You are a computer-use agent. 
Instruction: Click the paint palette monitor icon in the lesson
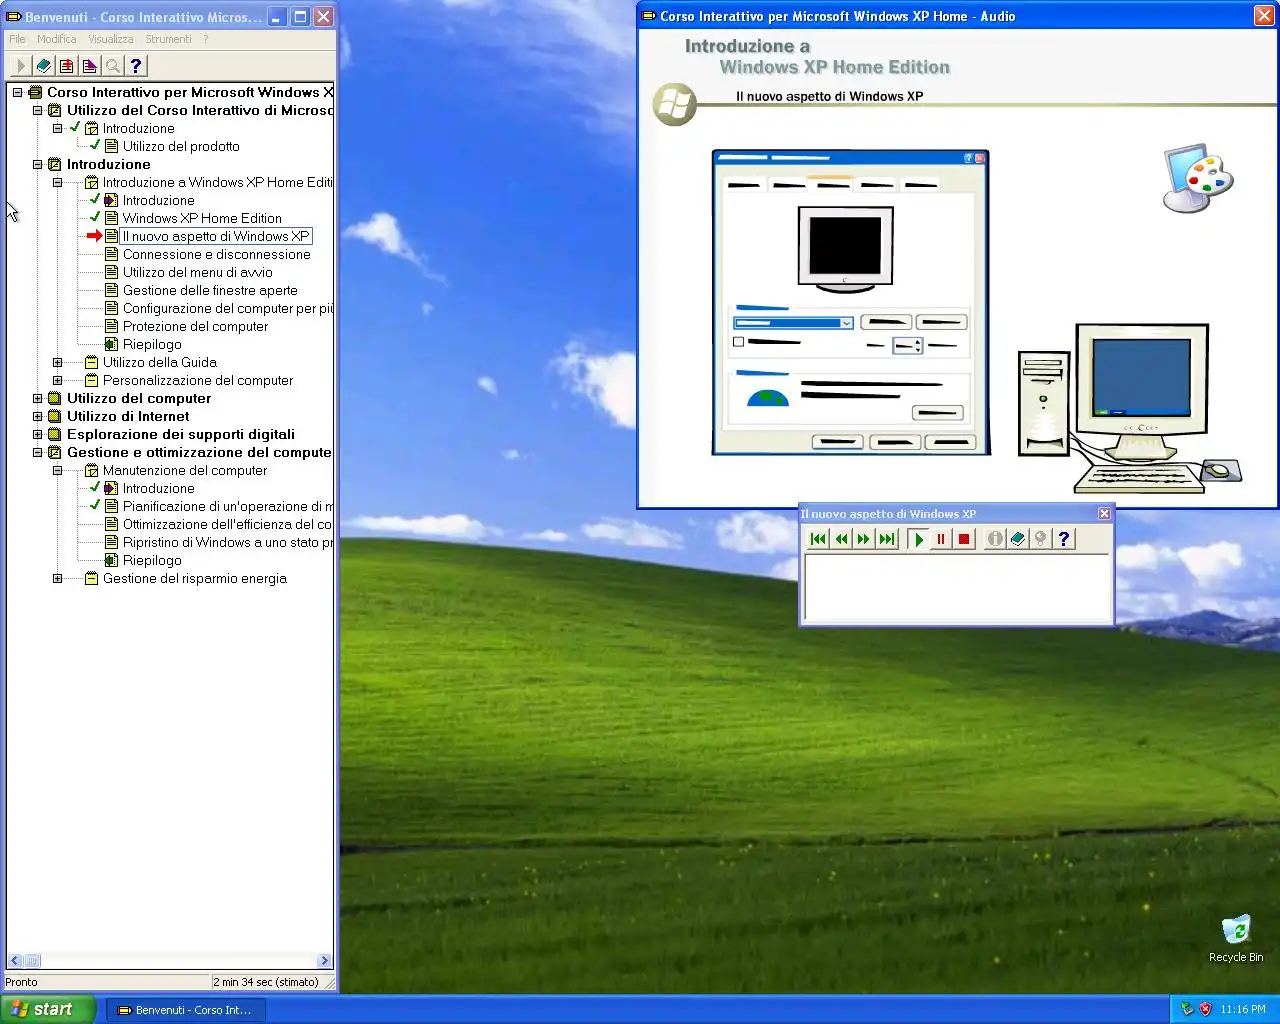point(1198,179)
